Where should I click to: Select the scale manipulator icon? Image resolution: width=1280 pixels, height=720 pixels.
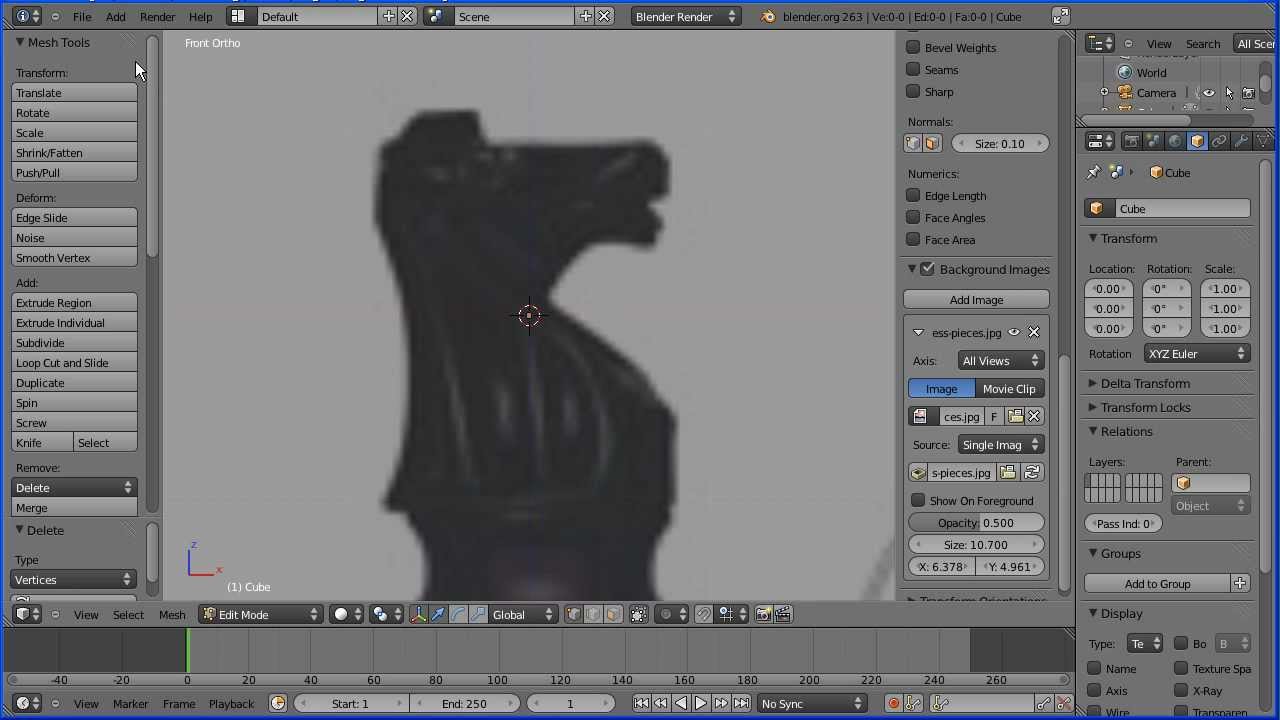tap(478, 614)
